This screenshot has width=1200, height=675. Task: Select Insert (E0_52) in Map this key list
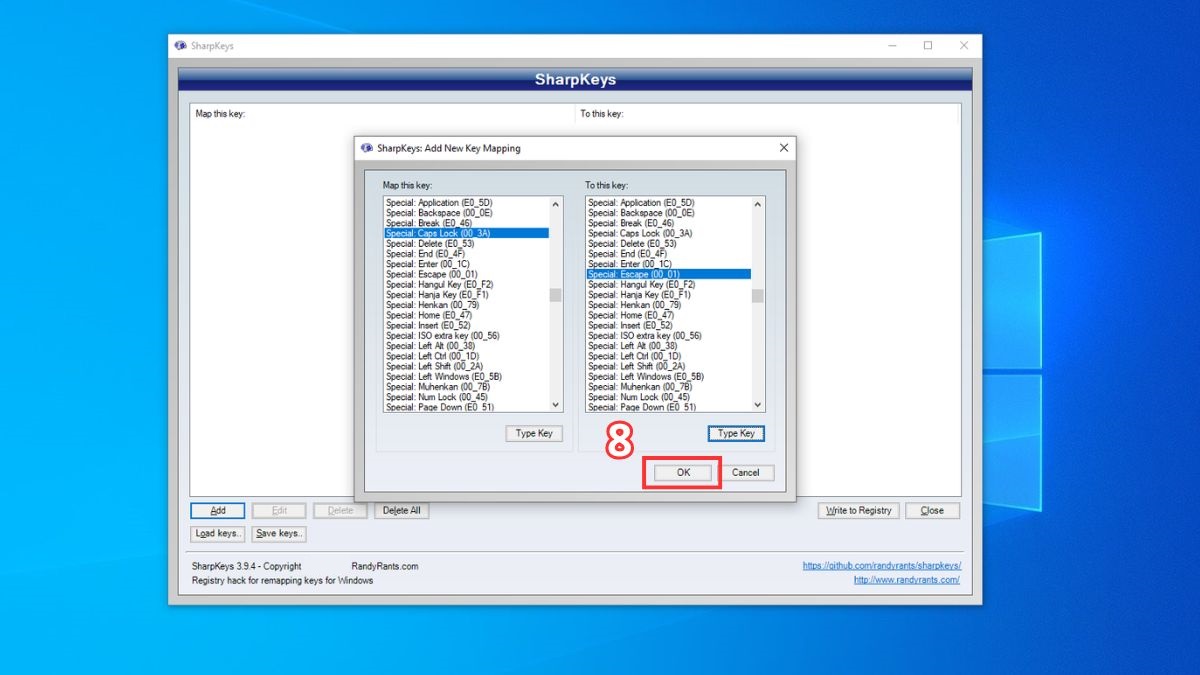click(467, 326)
